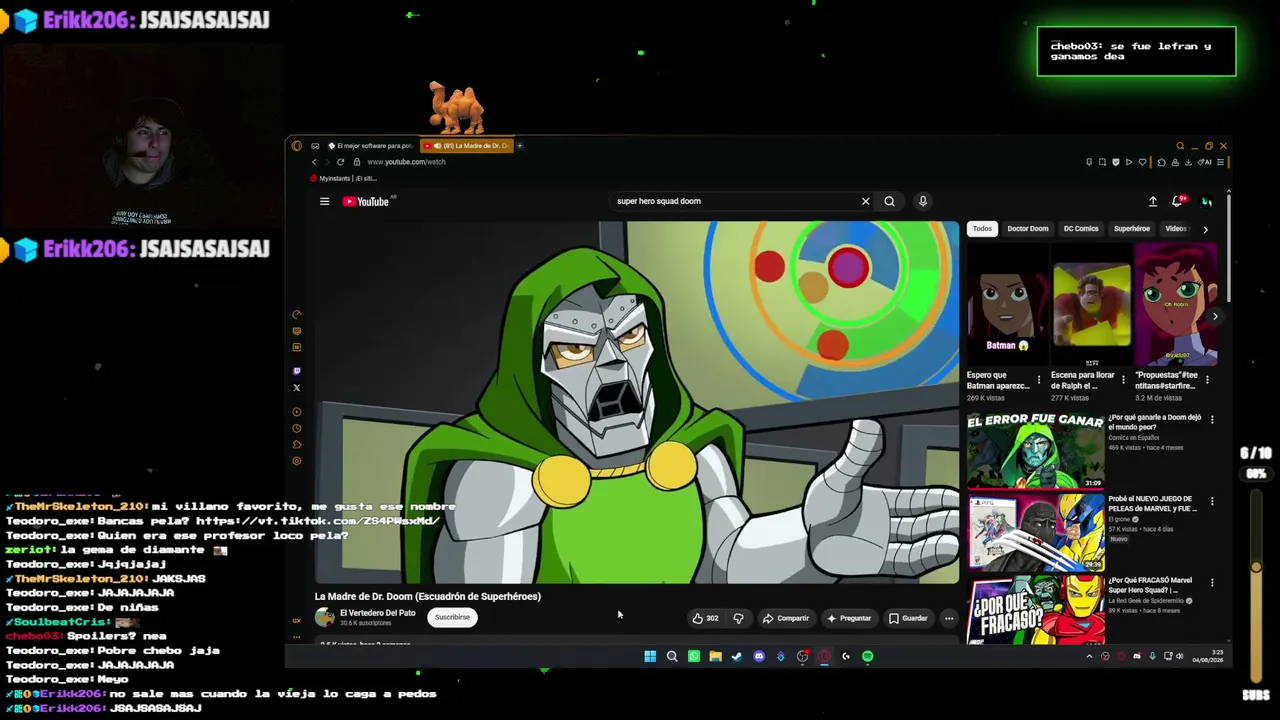Screen dimensions: 1280x720
Task: Click the browser heart bookmarks icon
Action: (1142, 162)
